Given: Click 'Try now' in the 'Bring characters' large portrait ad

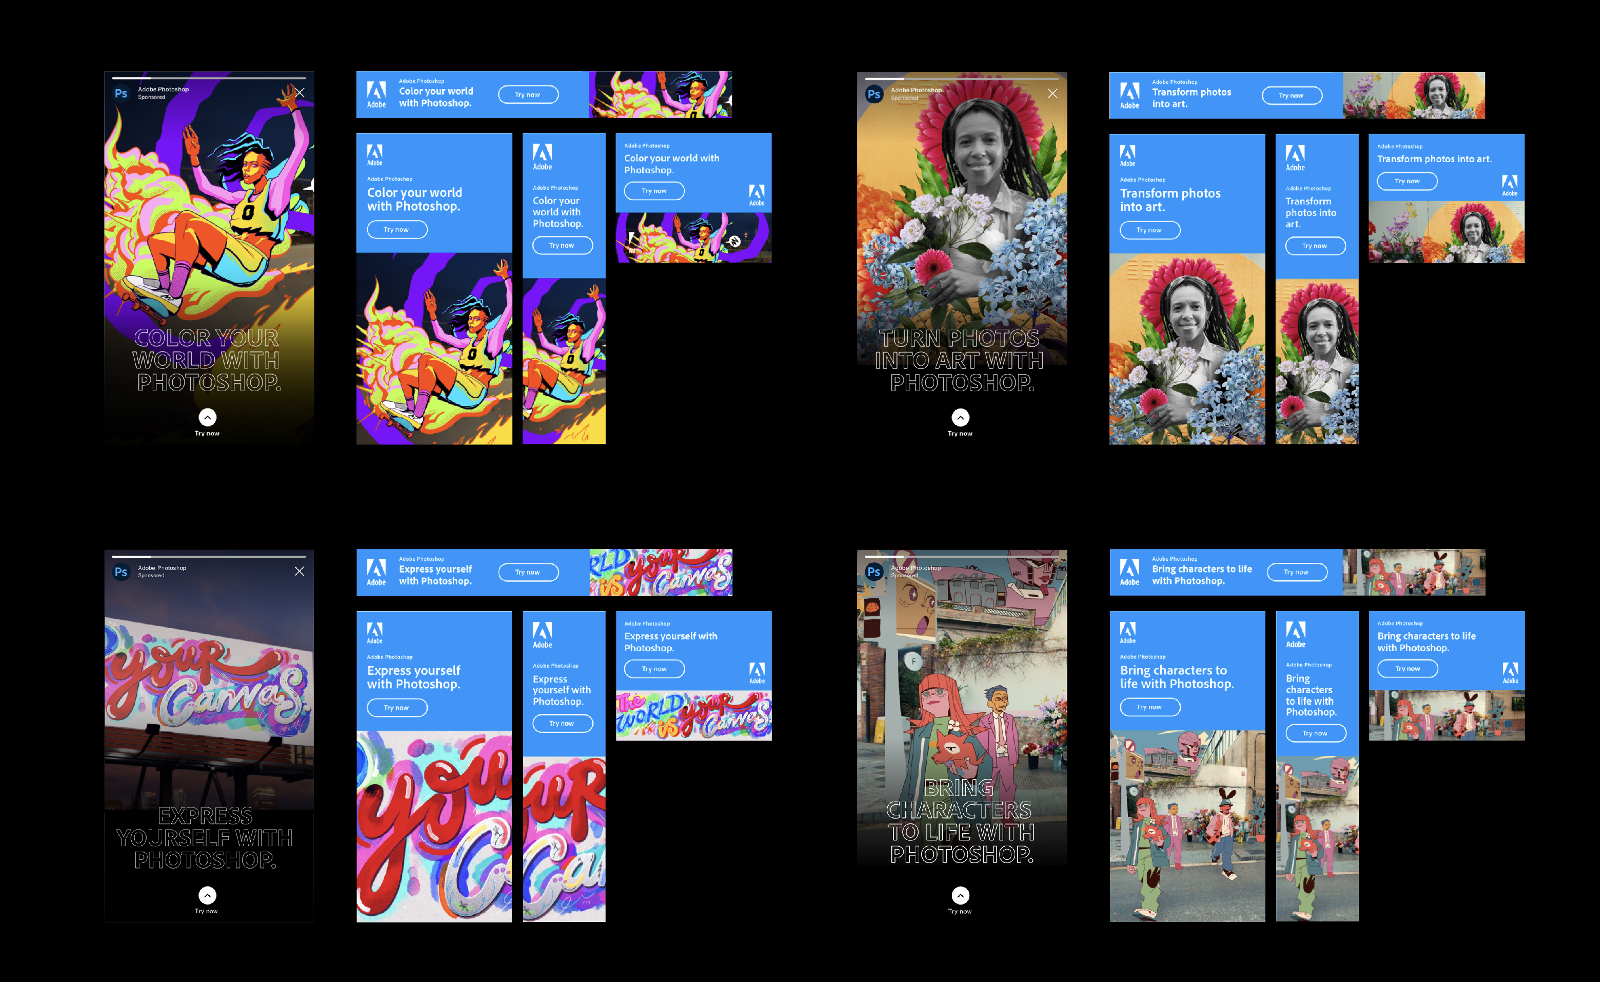Looking at the screenshot, I should click(1150, 707).
